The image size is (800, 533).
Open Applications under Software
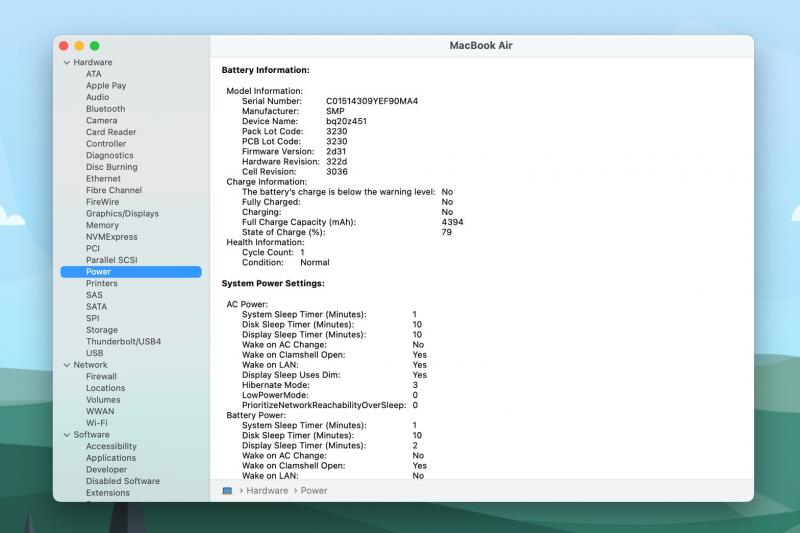point(111,458)
